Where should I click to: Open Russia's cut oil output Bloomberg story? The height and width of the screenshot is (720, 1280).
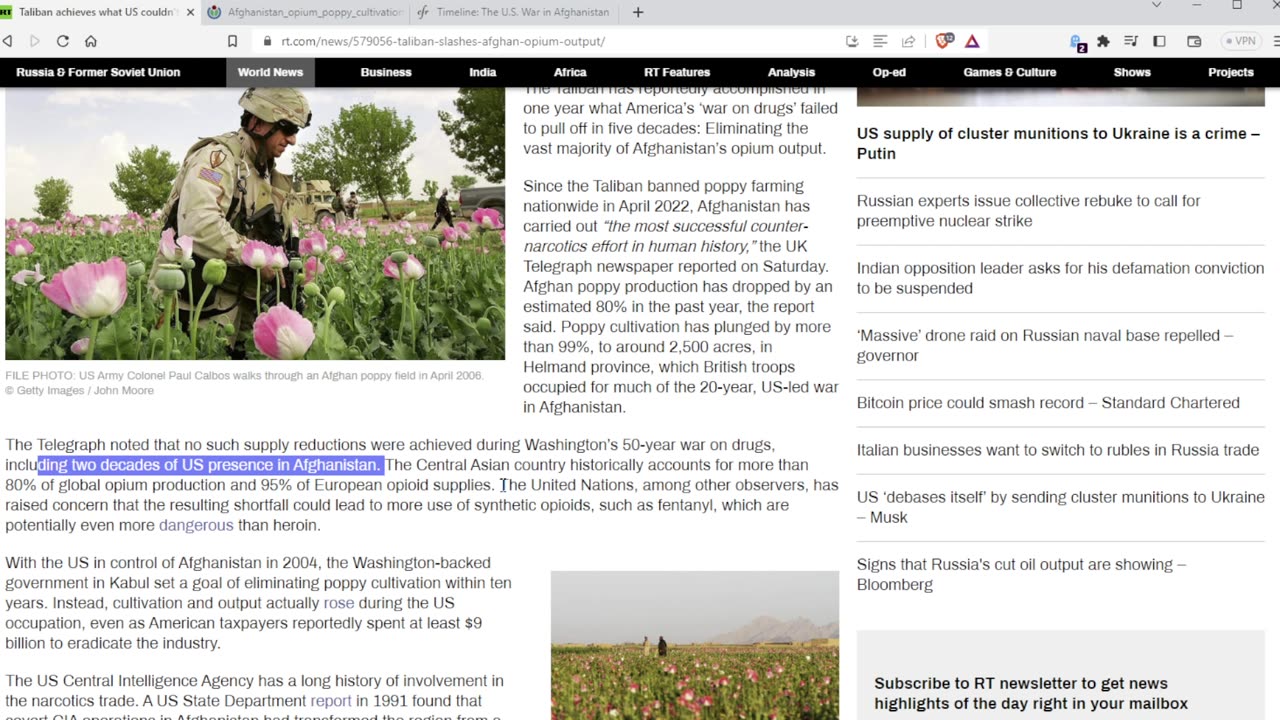[x=1021, y=574]
